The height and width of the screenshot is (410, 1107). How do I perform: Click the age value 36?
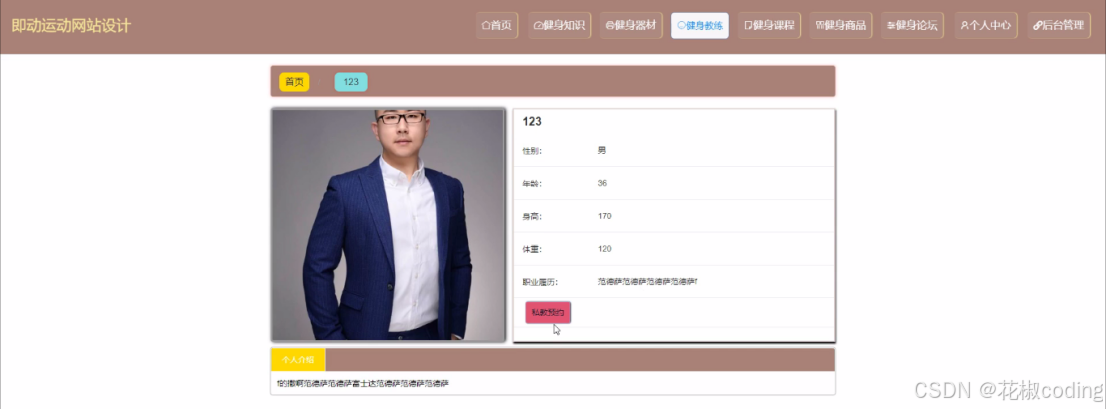point(602,183)
